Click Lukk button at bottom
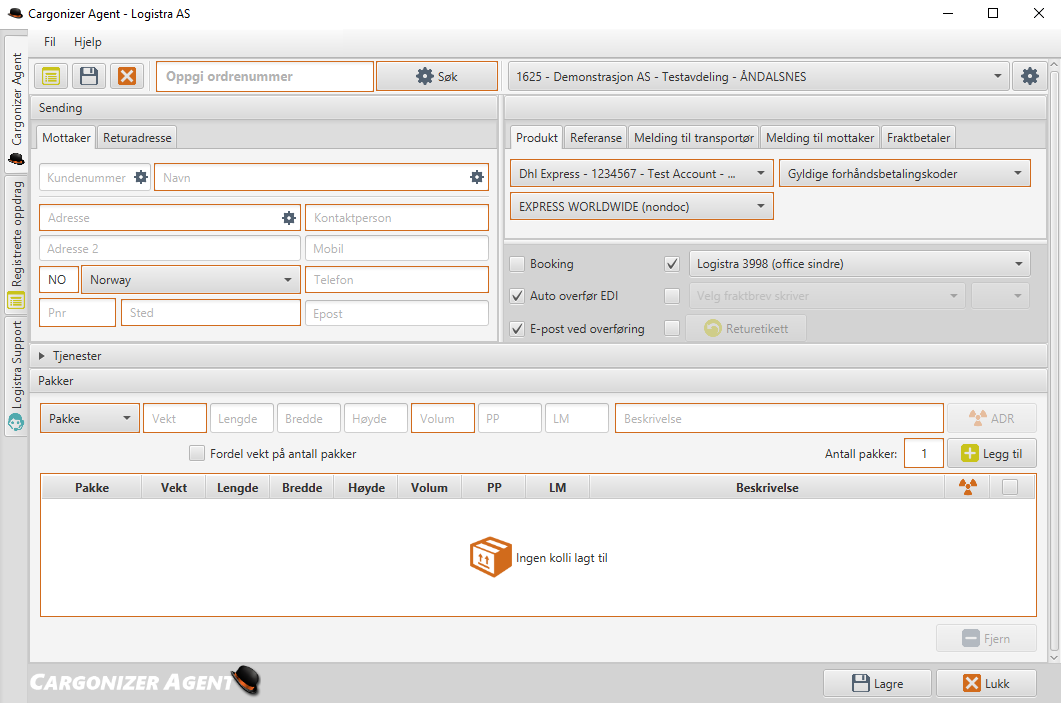Viewport: 1061px width, 703px height. point(987,683)
